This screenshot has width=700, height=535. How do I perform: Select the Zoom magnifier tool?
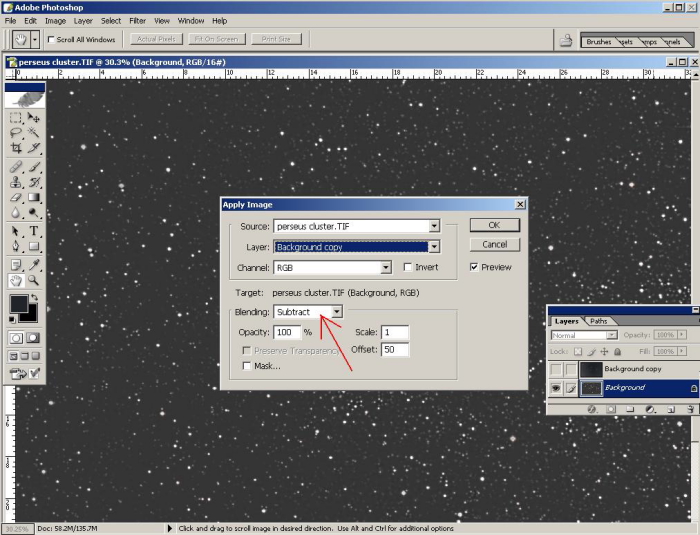[x=34, y=281]
